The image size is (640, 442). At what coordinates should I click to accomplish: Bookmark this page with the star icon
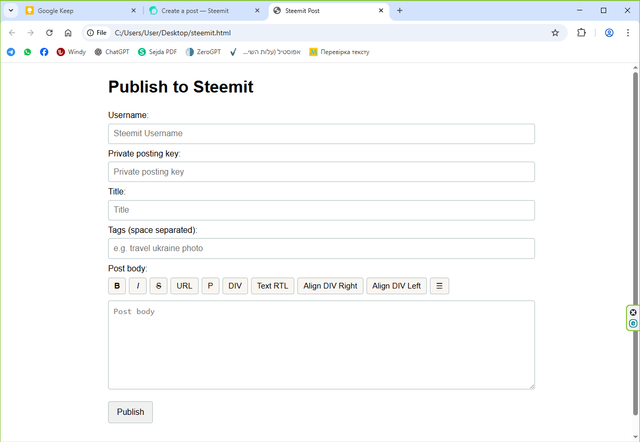(x=555, y=33)
